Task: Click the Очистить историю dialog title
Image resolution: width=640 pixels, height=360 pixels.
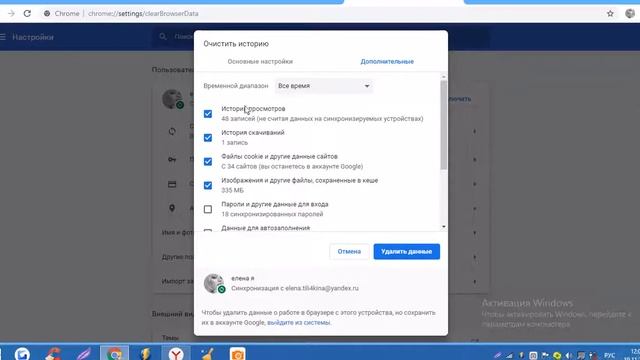Action: pyautogui.click(x=236, y=44)
